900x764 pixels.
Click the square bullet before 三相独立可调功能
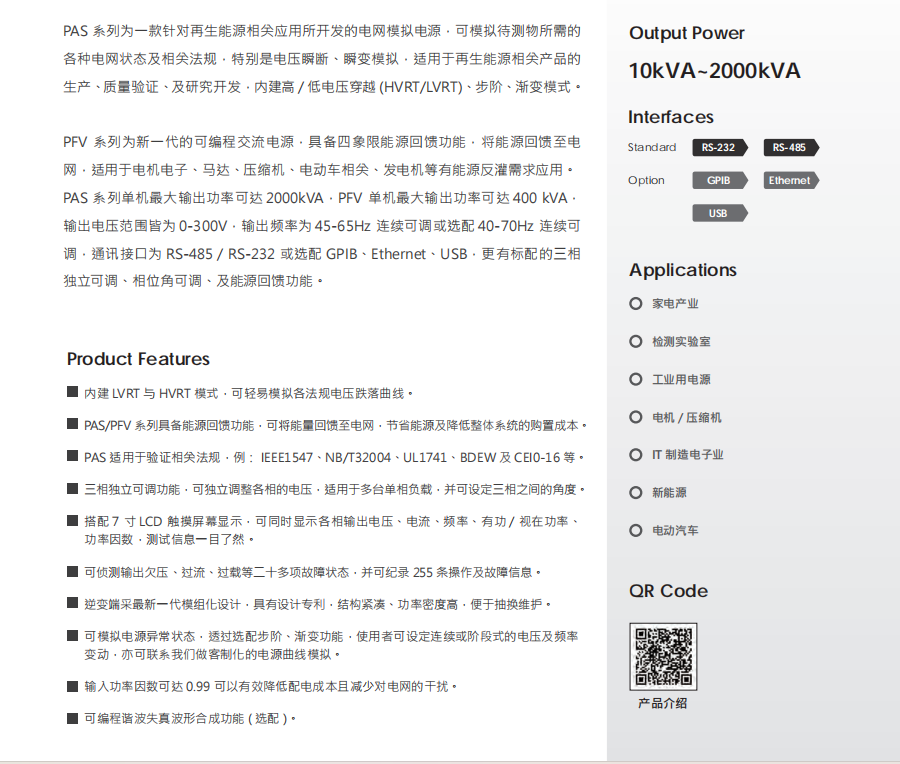pyautogui.click(x=73, y=489)
